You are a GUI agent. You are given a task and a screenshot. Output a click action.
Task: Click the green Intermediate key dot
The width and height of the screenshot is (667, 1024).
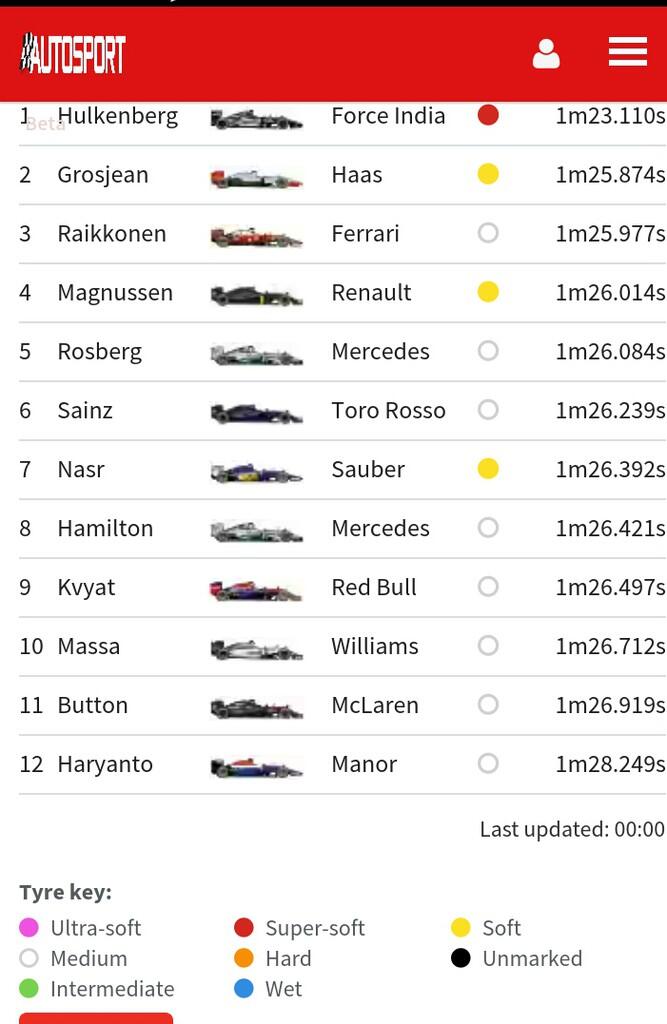click(29, 989)
